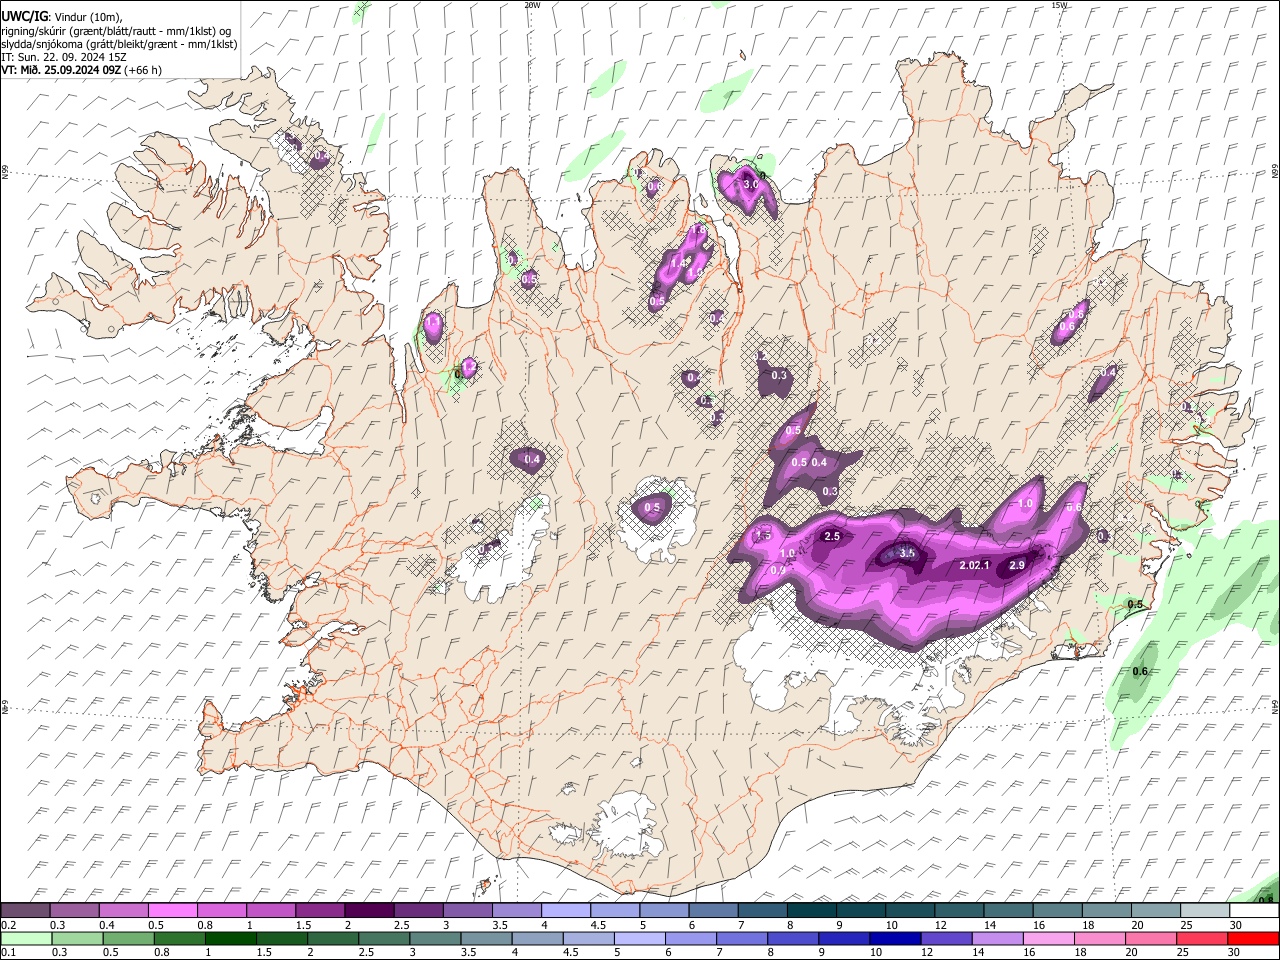
Task: Click the upper legend swatch labeled 0.2
Action: 25,911
